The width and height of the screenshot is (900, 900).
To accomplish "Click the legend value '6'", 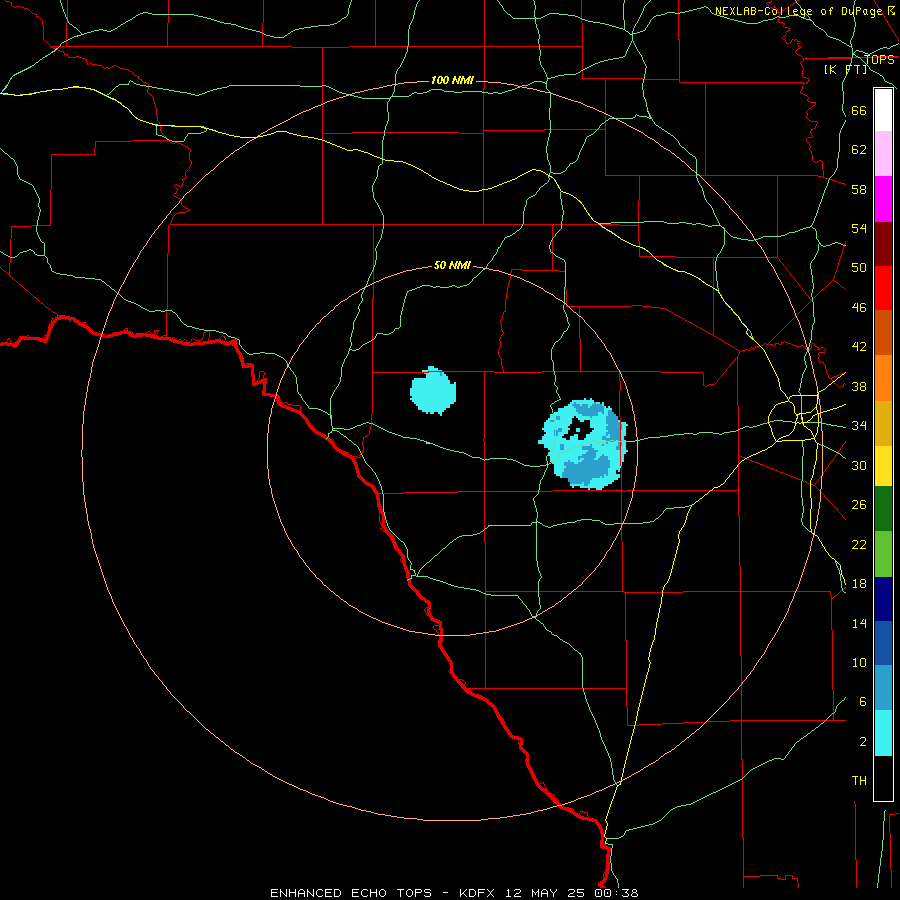I will point(862,702).
